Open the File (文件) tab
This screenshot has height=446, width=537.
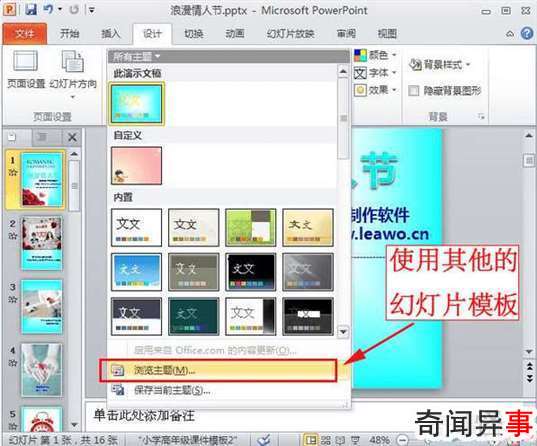[x=24, y=34]
